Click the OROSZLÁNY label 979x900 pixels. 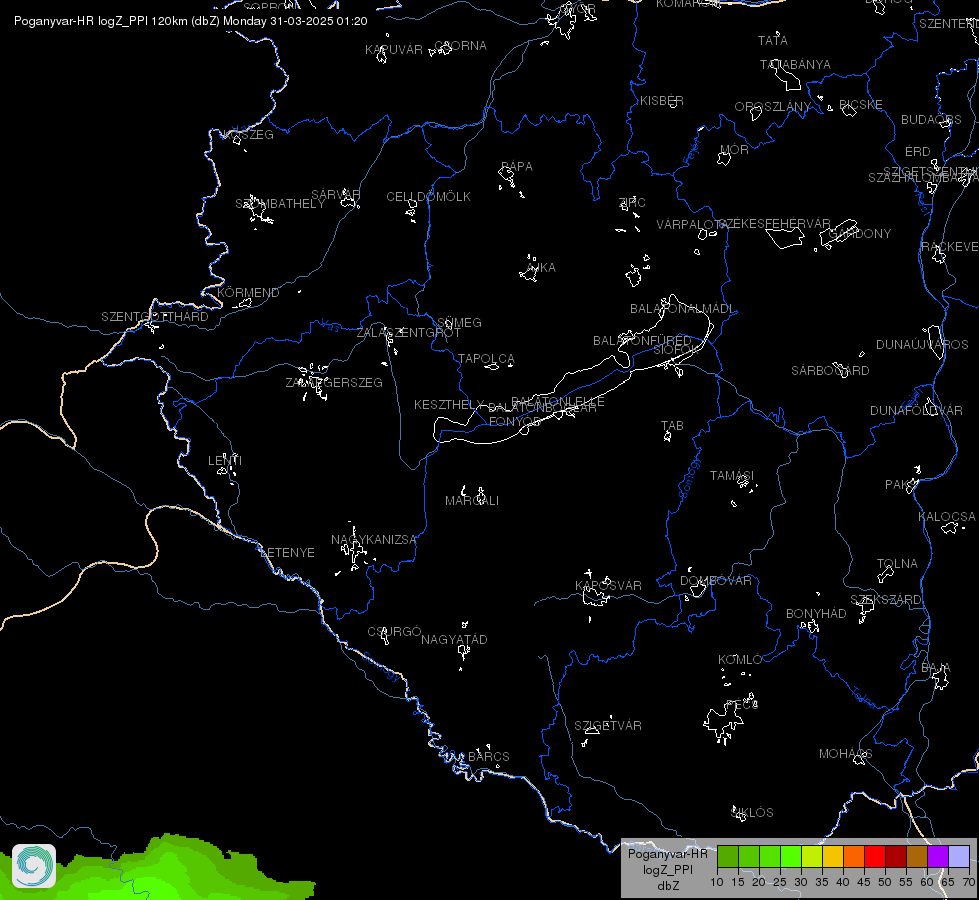pos(772,107)
